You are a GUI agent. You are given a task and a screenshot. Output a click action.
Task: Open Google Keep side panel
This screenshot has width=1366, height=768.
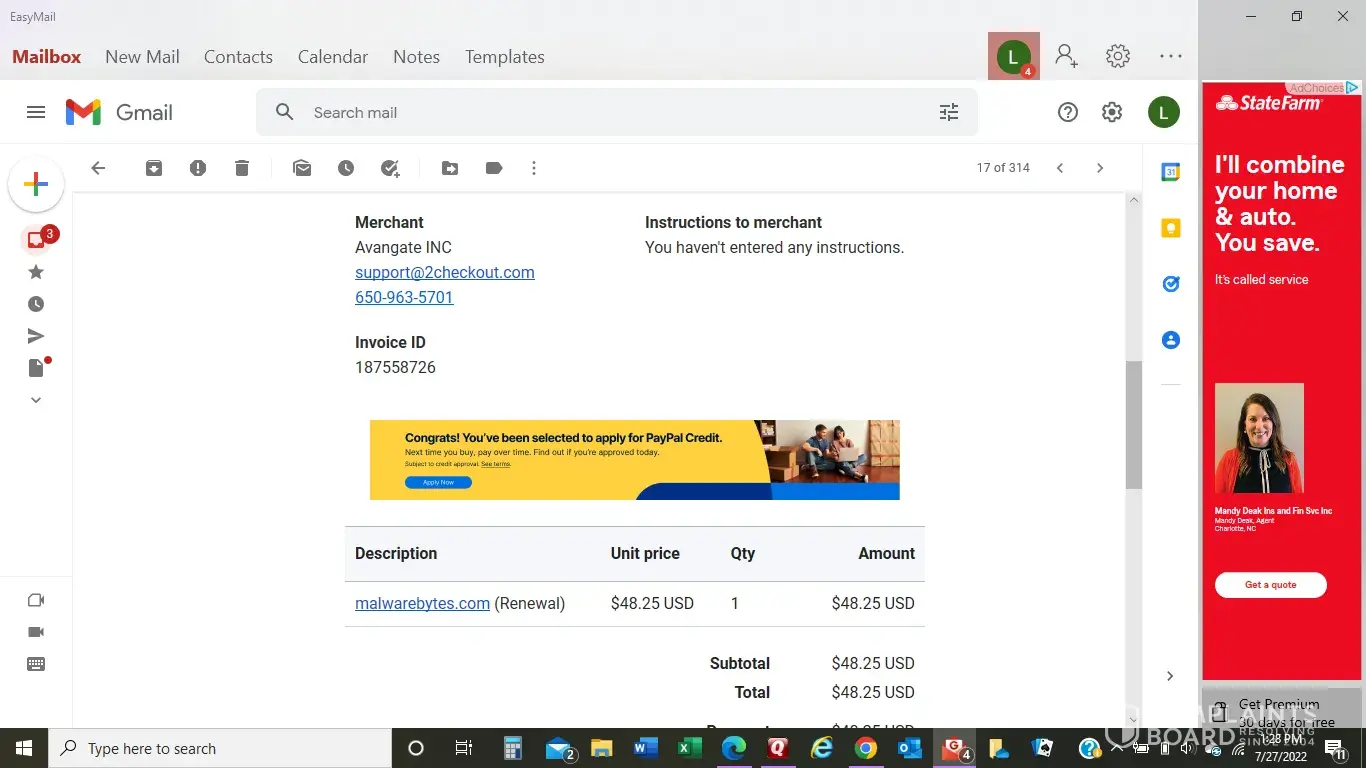(x=1171, y=228)
